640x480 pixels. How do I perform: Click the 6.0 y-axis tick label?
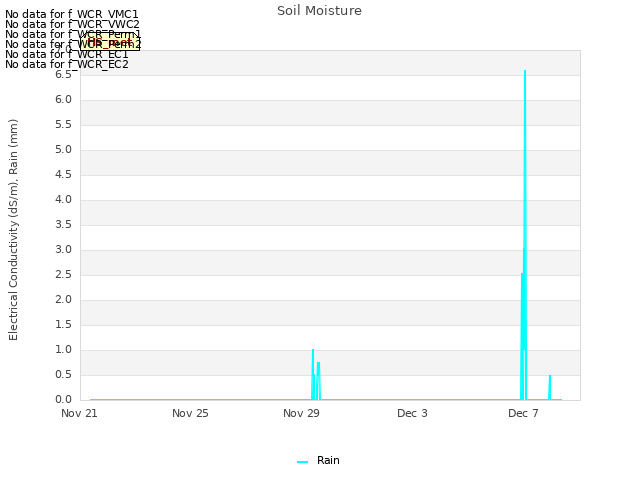coord(63,100)
